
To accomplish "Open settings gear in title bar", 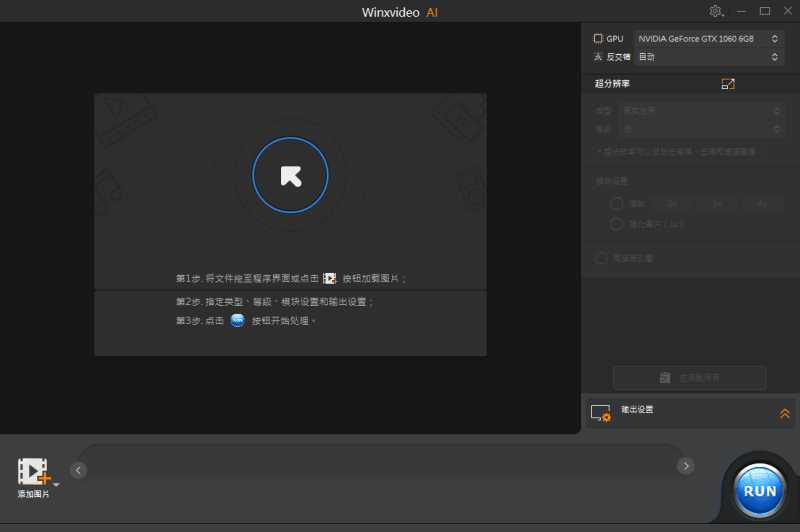I will (x=716, y=11).
